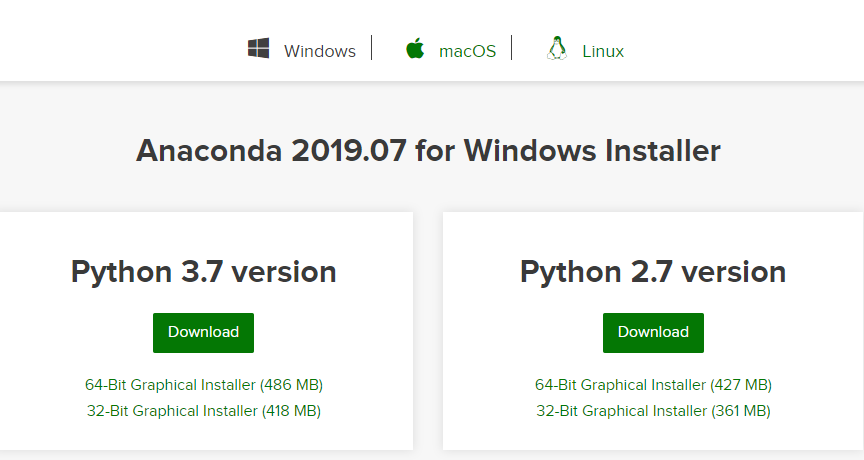Switch to the Windows tab label
Screen dimensions: 864x460
[x=319, y=51]
